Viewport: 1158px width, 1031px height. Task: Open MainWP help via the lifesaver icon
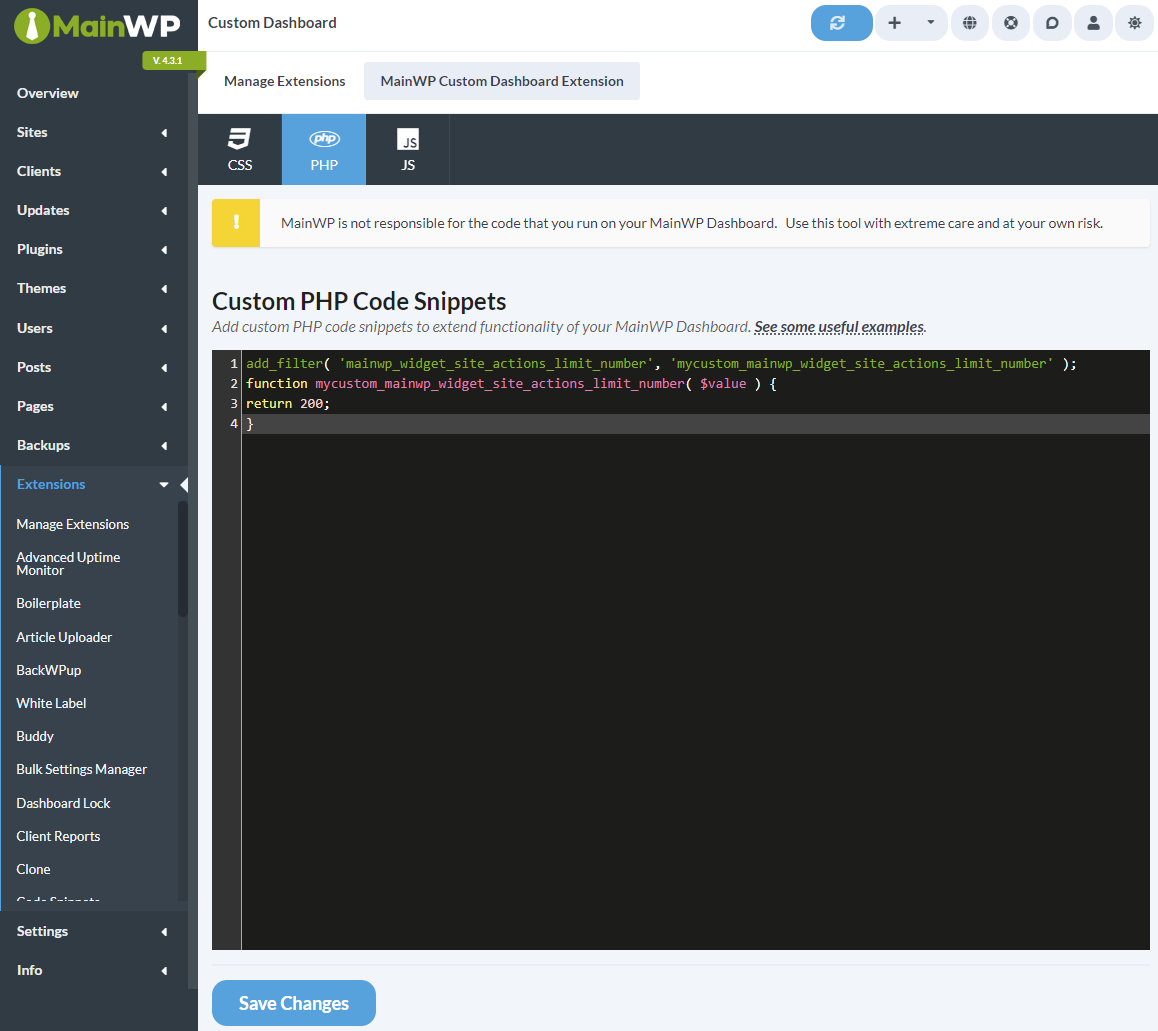[x=1010, y=22]
